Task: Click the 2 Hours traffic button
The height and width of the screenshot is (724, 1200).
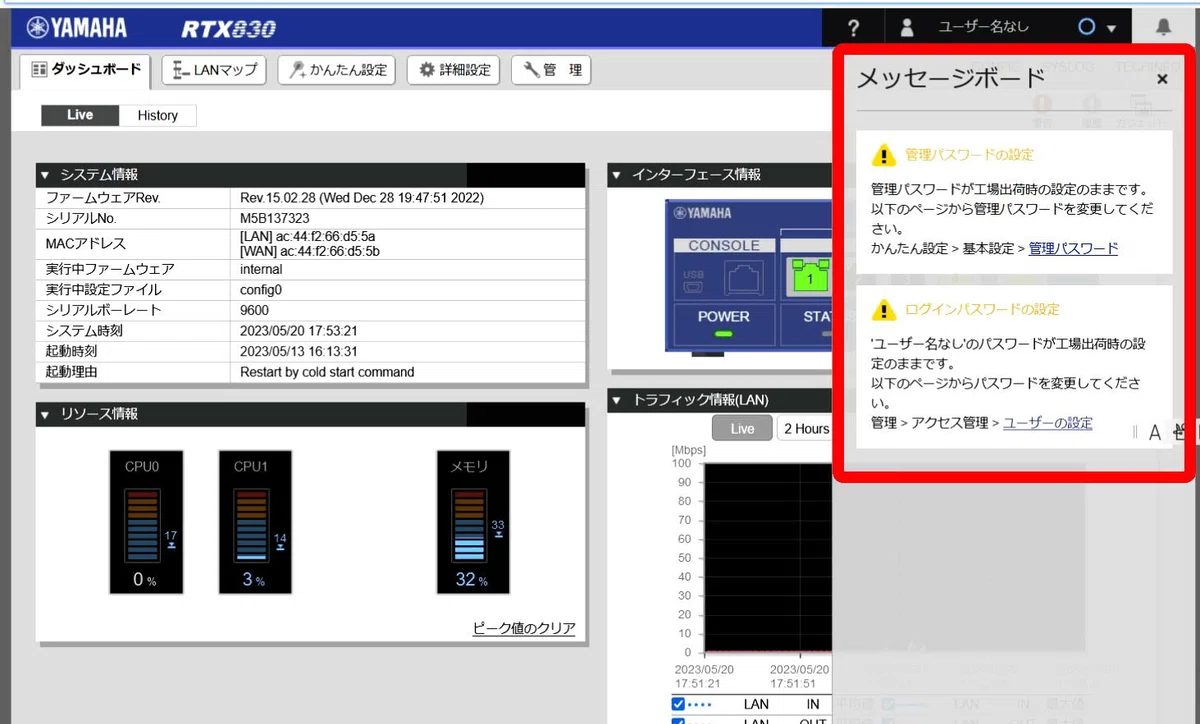Action: click(x=805, y=428)
